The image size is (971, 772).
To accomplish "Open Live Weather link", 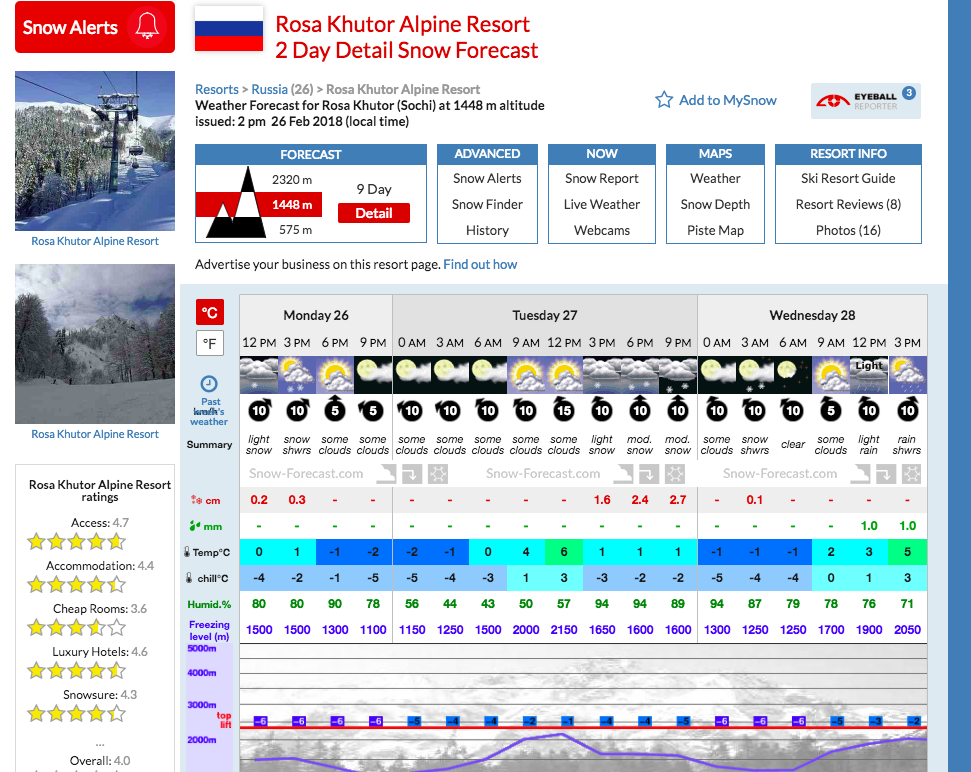I will [602, 204].
